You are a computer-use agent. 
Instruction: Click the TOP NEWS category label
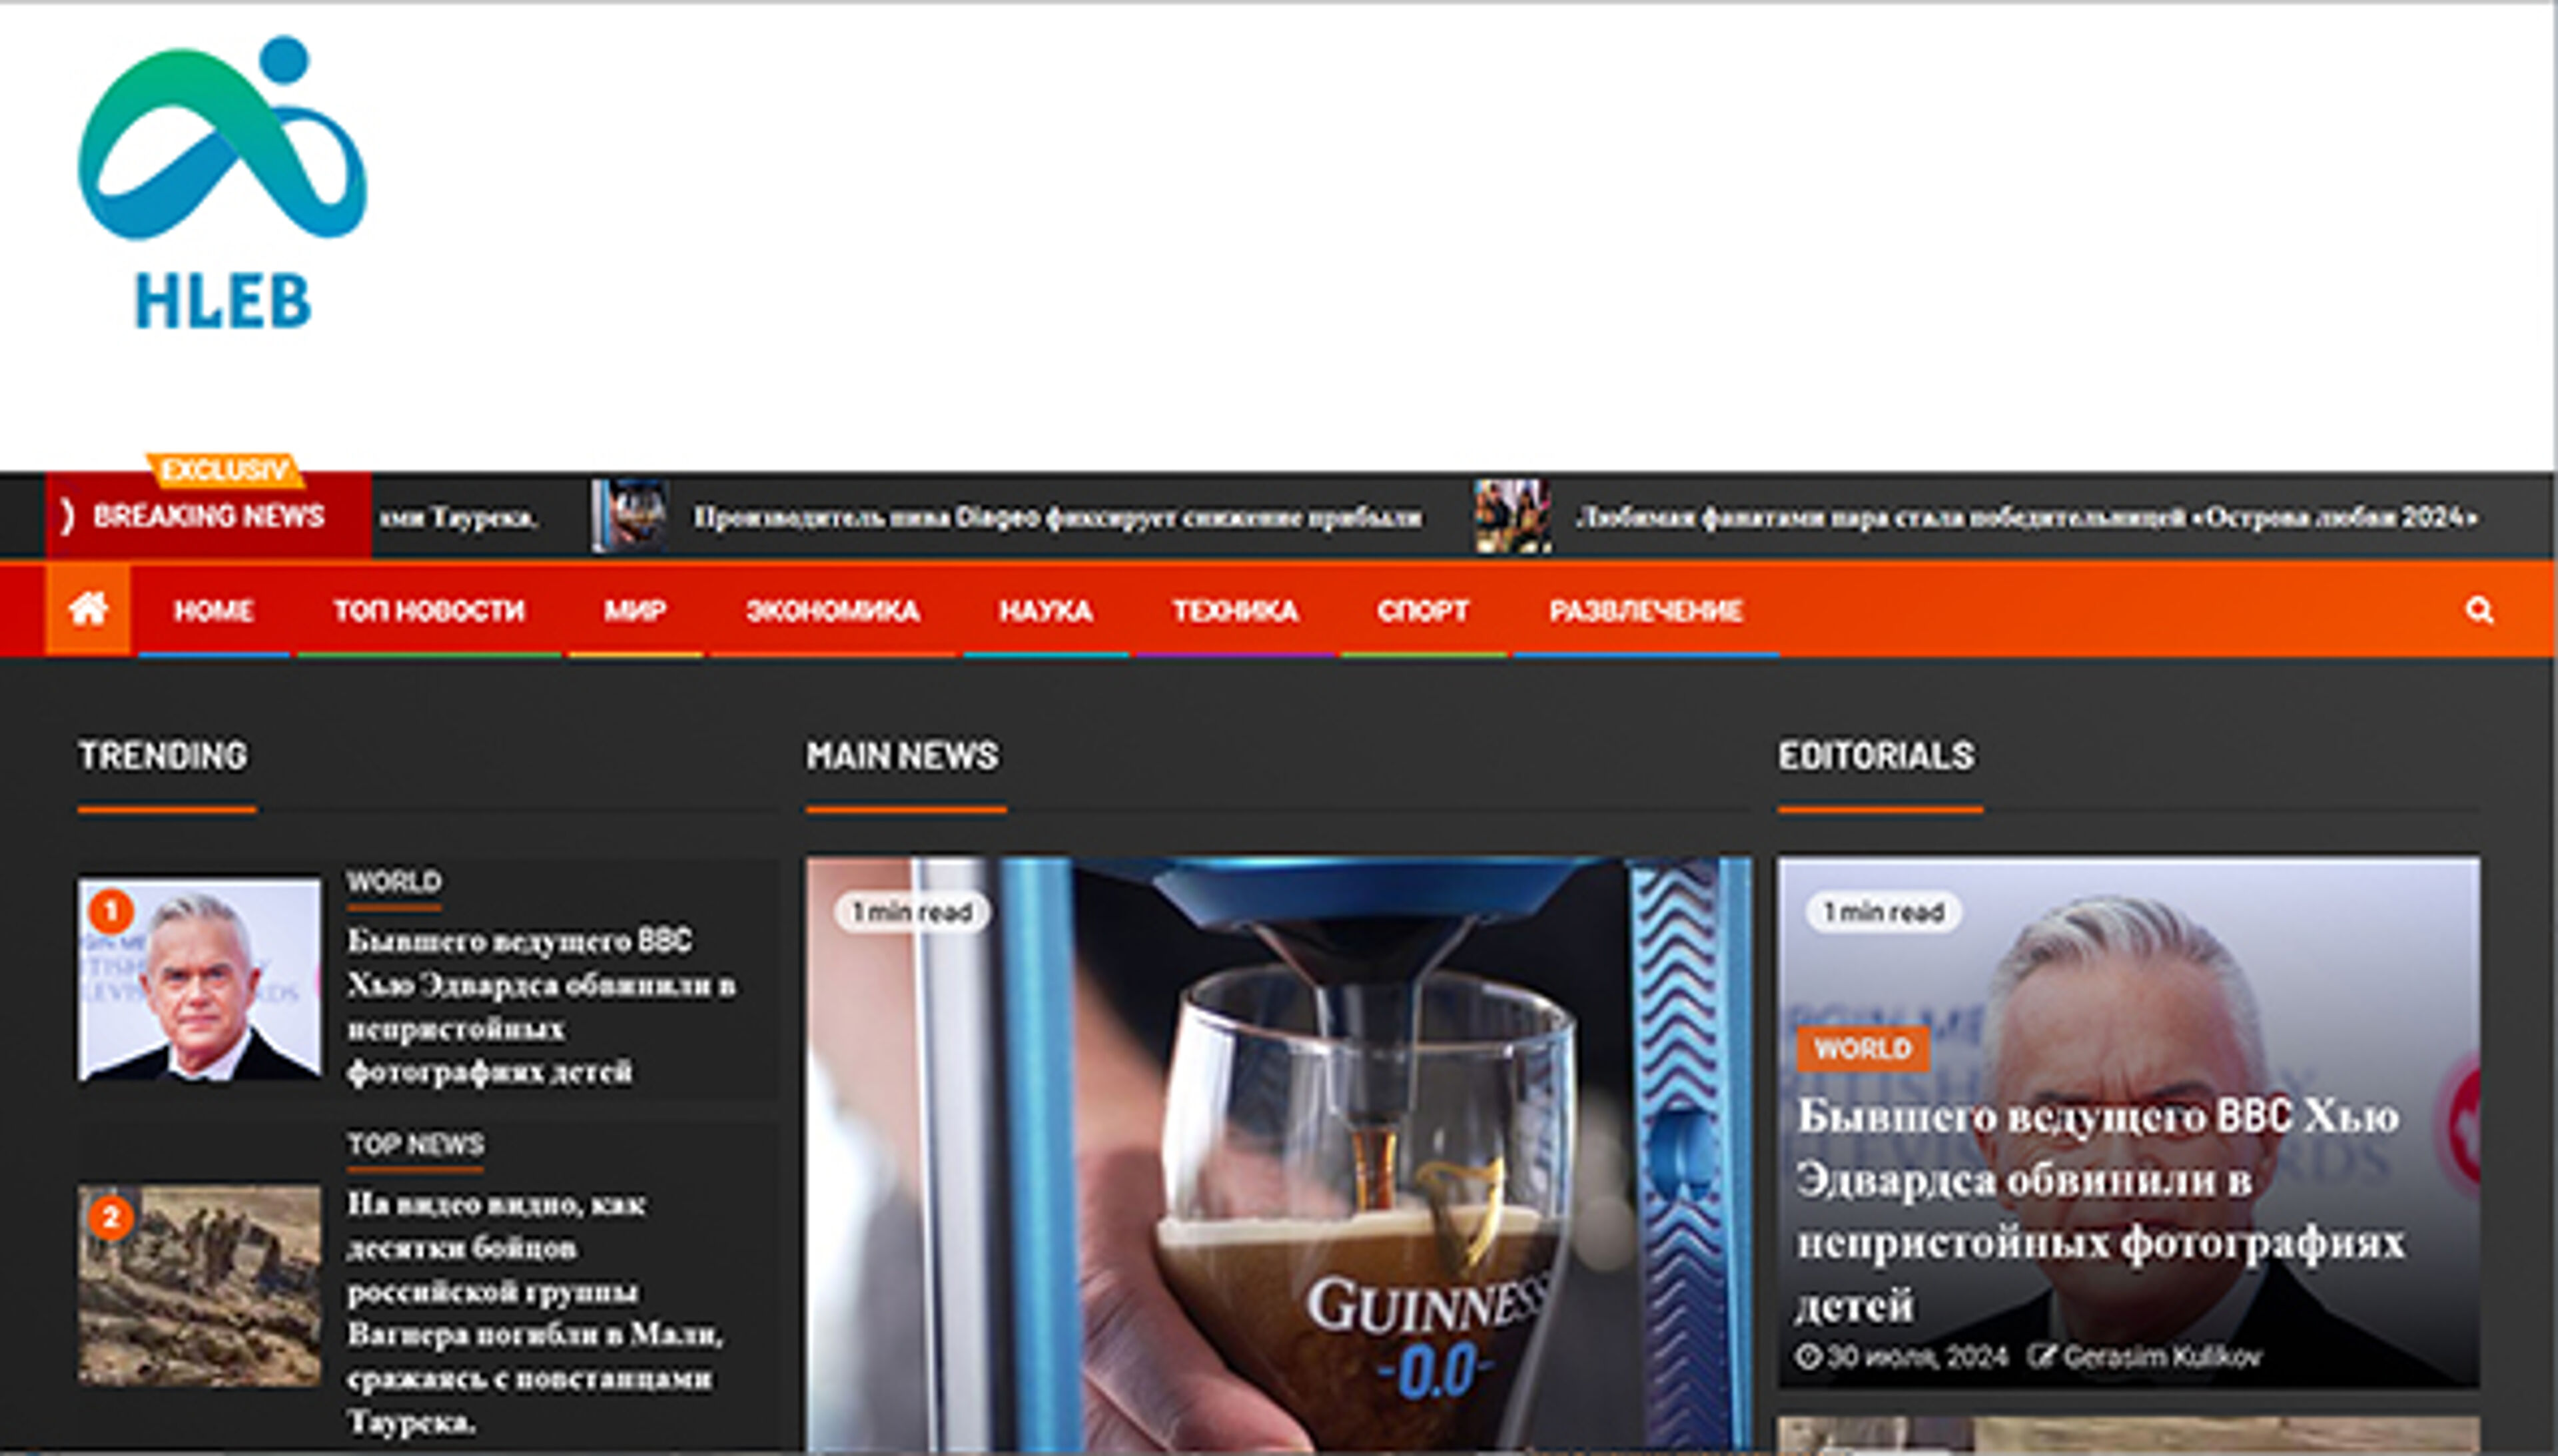(x=415, y=1144)
